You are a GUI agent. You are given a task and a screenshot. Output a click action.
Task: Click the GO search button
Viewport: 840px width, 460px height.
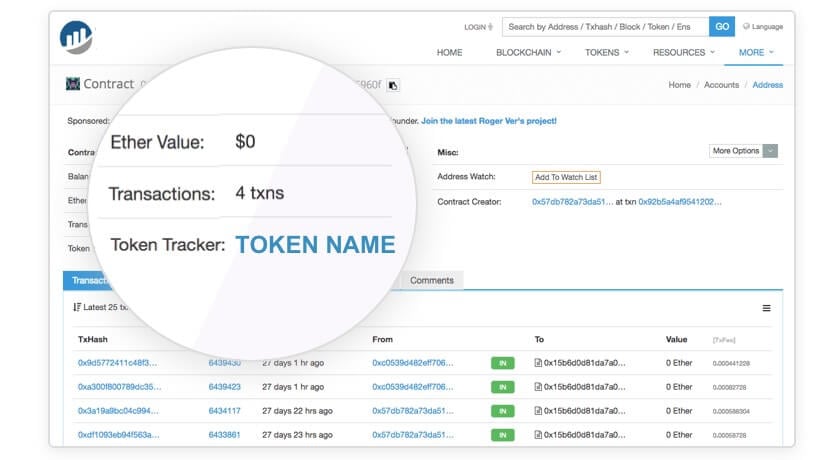point(722,27)
